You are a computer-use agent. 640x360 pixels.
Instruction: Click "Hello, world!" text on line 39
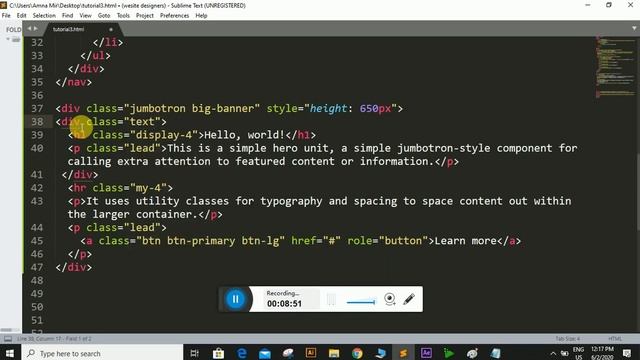(x=244, y=135)
